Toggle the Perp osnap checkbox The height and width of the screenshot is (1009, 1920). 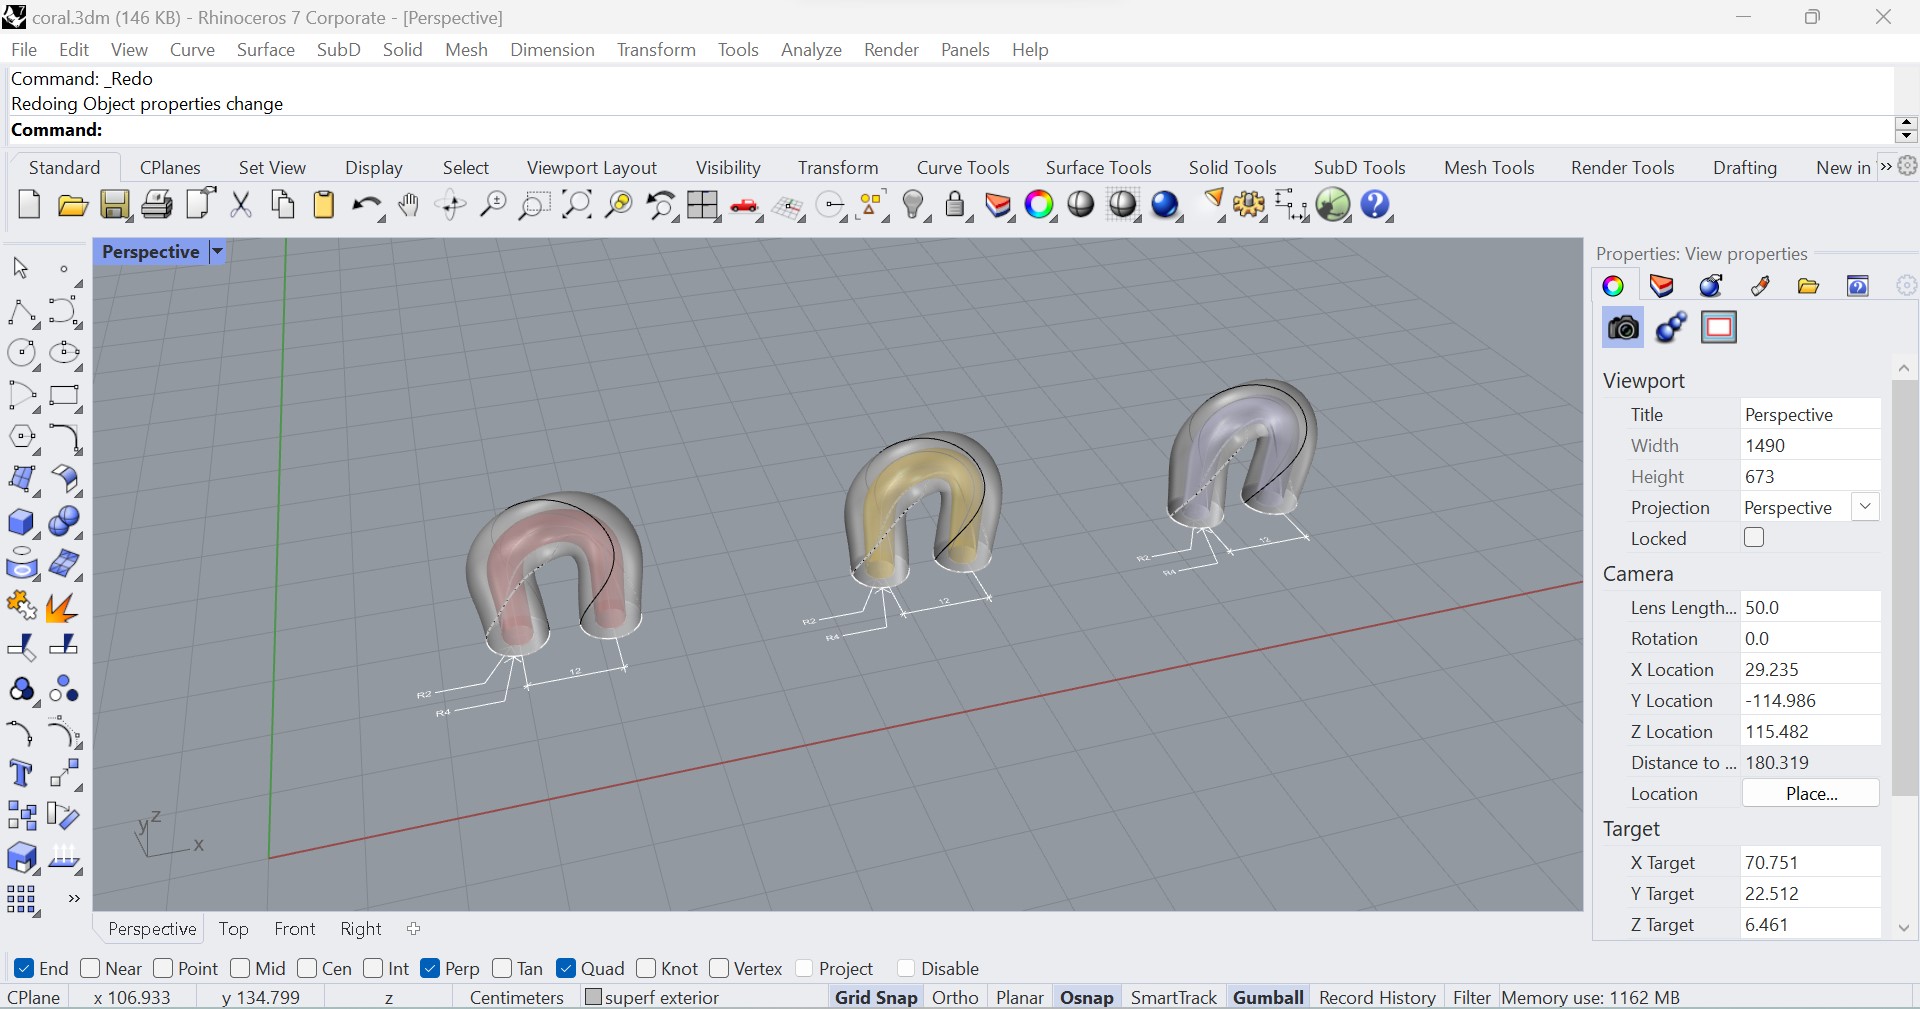pyautogui.click(x=431, y=968)
